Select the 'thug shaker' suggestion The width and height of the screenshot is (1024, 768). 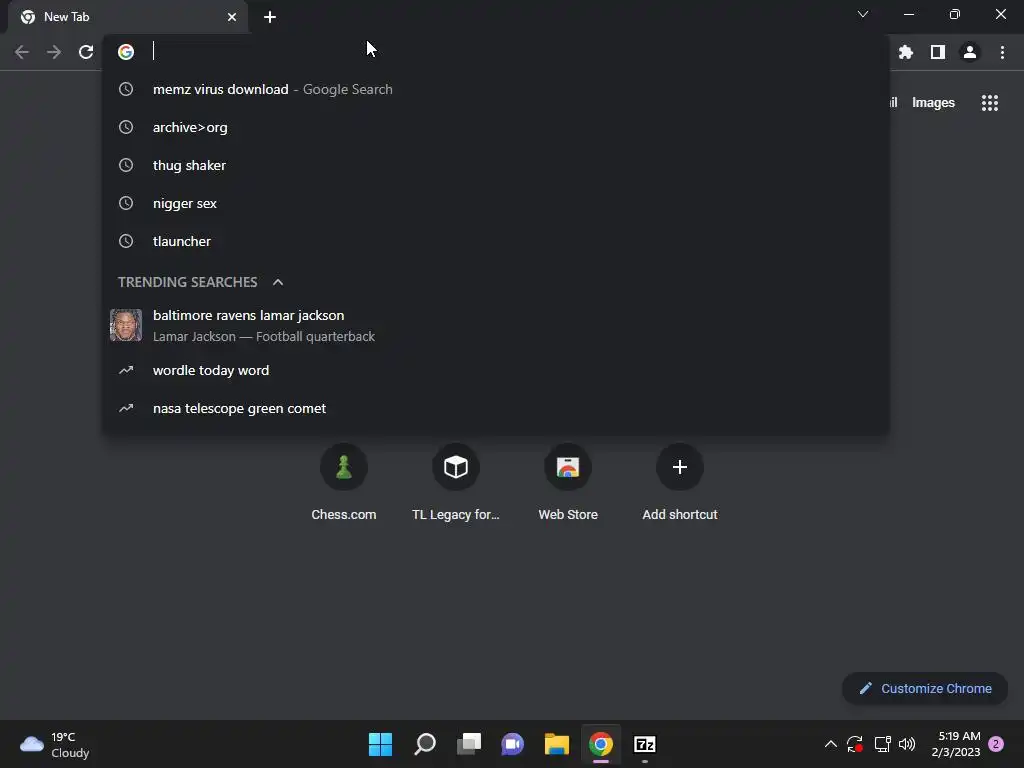[496, 165]
